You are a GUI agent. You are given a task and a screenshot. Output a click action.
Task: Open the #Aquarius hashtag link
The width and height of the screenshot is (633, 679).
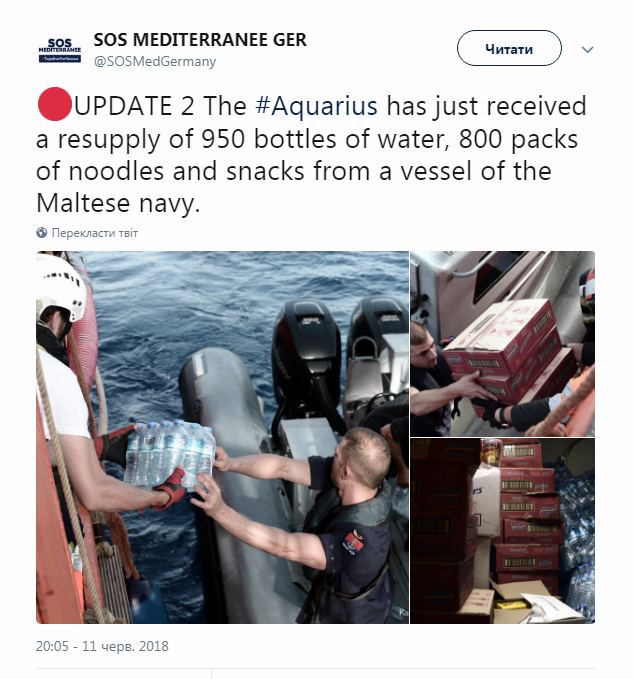click(316, 106)
